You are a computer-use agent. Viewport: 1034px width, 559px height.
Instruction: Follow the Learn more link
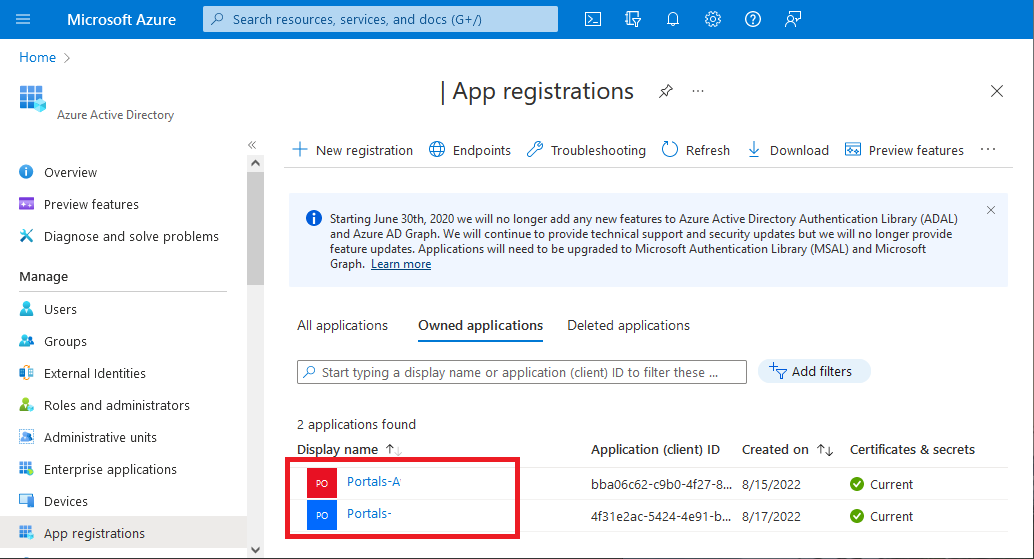[401, 264]
